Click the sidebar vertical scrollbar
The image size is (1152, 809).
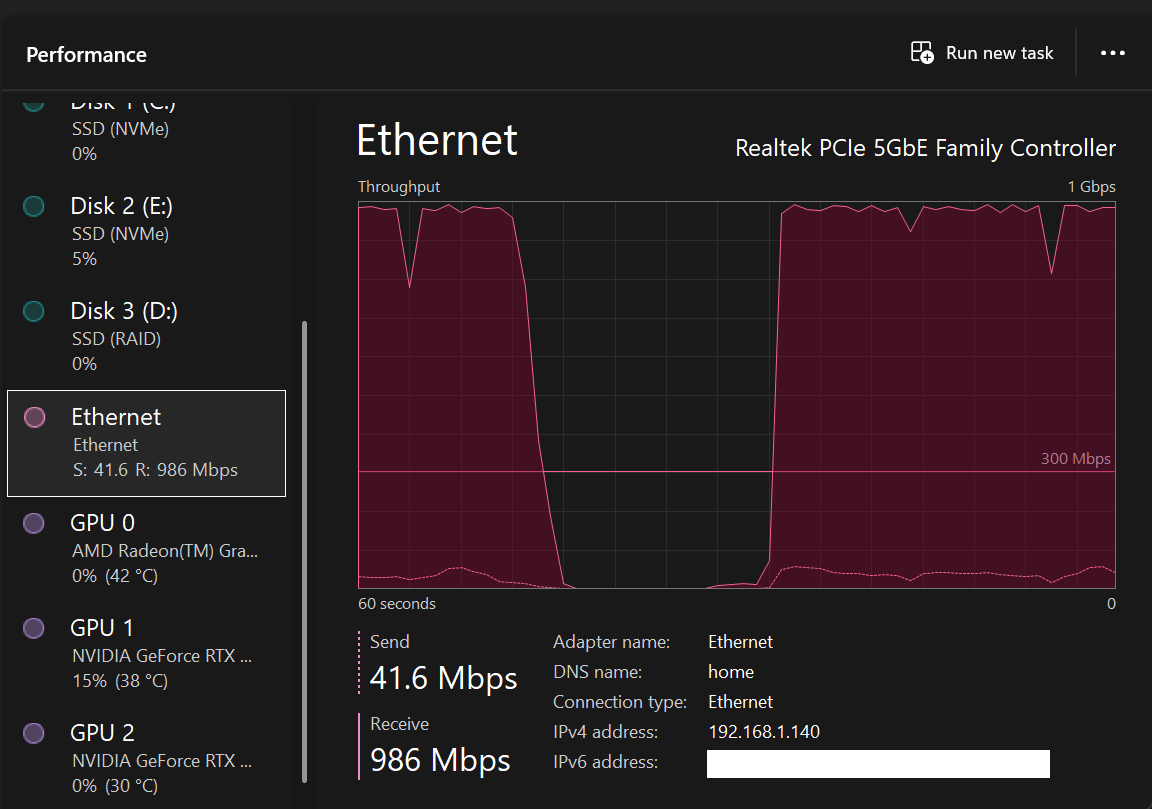[305, 550]
